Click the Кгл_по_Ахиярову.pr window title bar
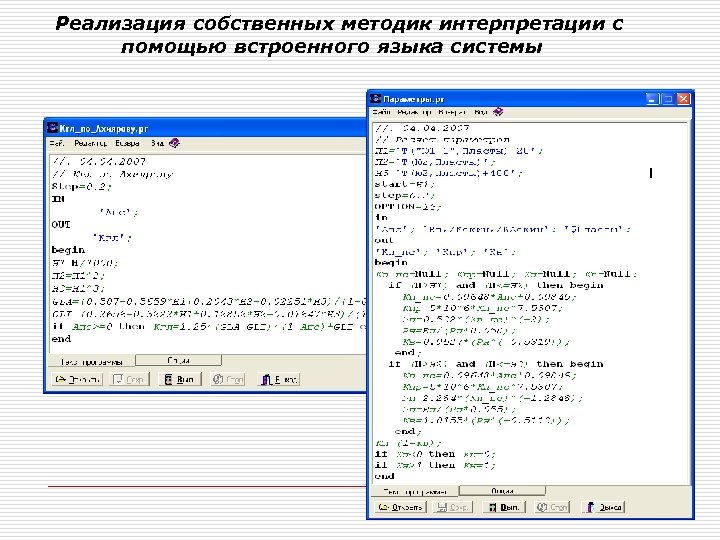This screenshot has height=540, width=720. coord(206,128)
